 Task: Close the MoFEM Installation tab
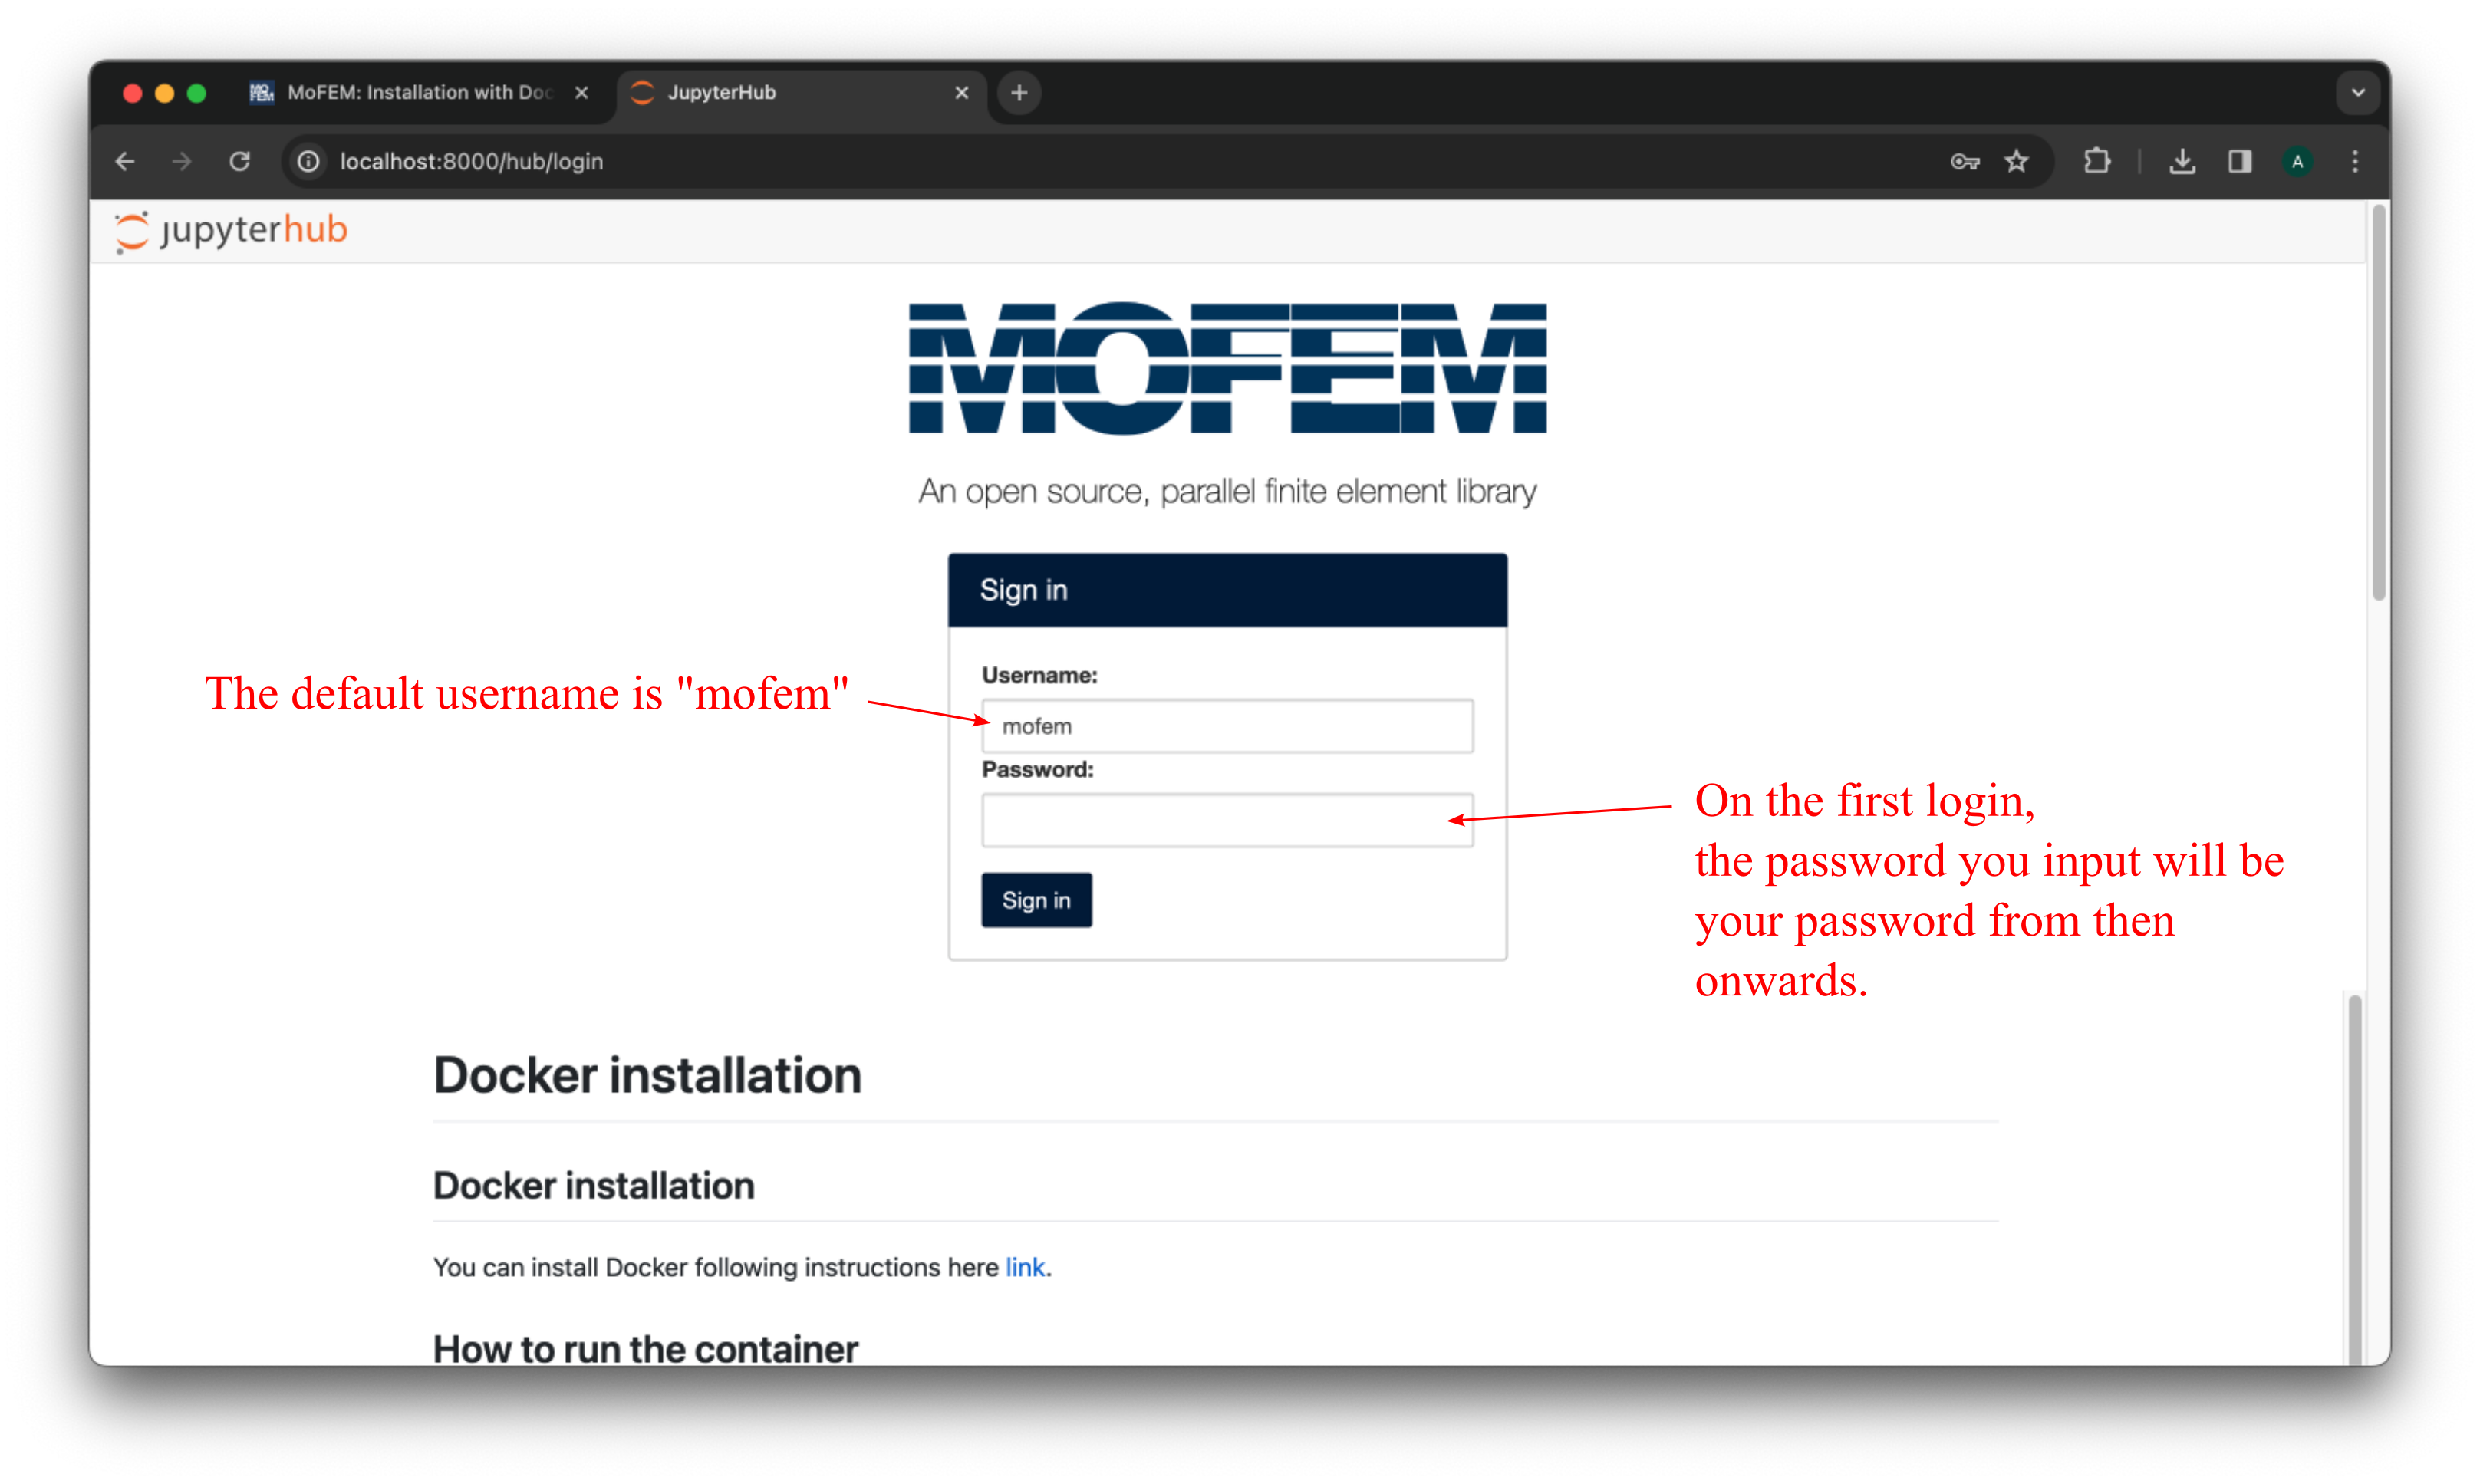click(x=581, y=93)
